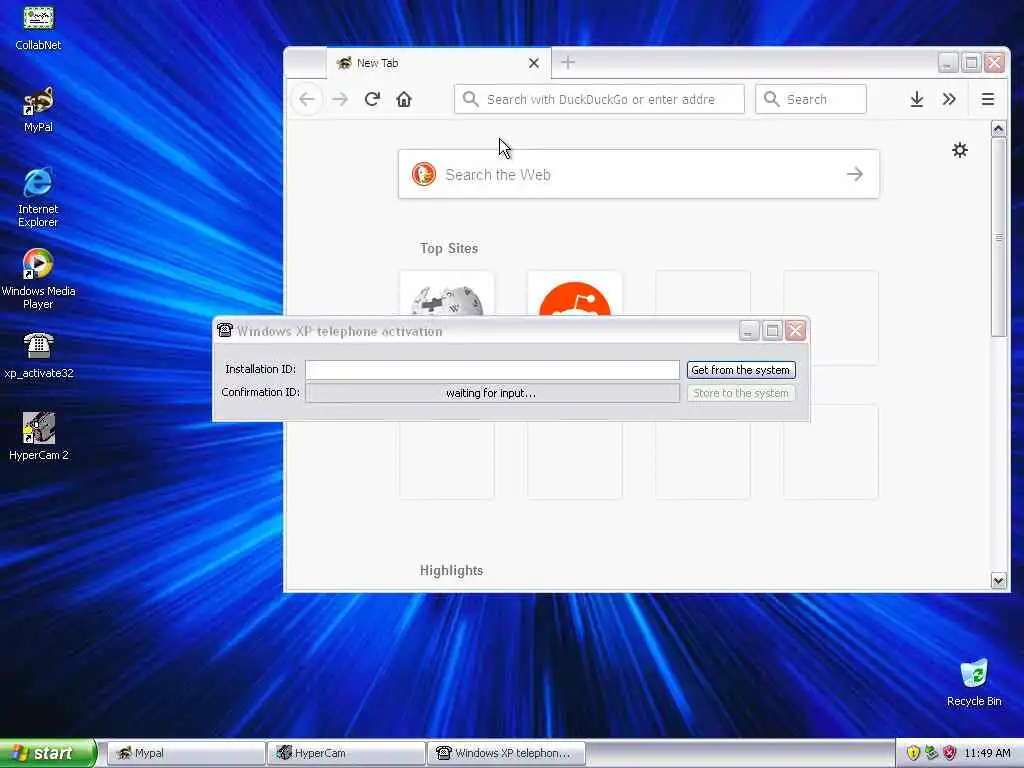This screenshot has width=1024, height=768.
Task: Focus the DuckDuckGo address bar
Action: 599,99
